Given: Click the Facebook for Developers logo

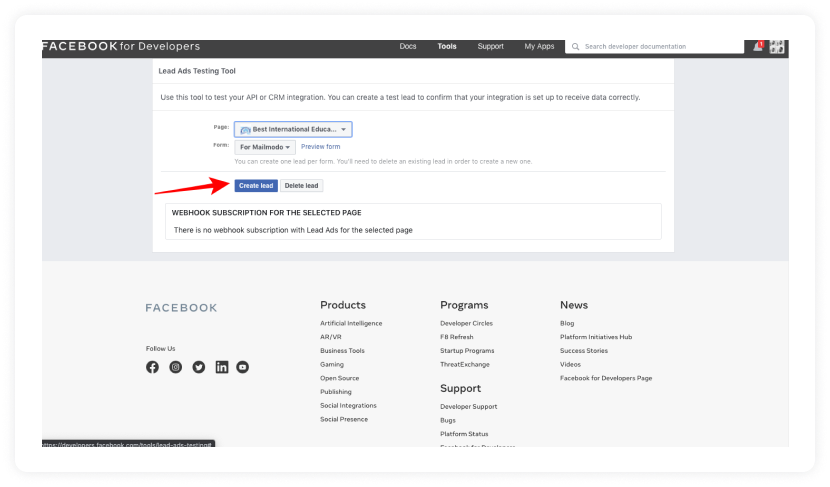Looking at the screenshot, I should [121, 46].
